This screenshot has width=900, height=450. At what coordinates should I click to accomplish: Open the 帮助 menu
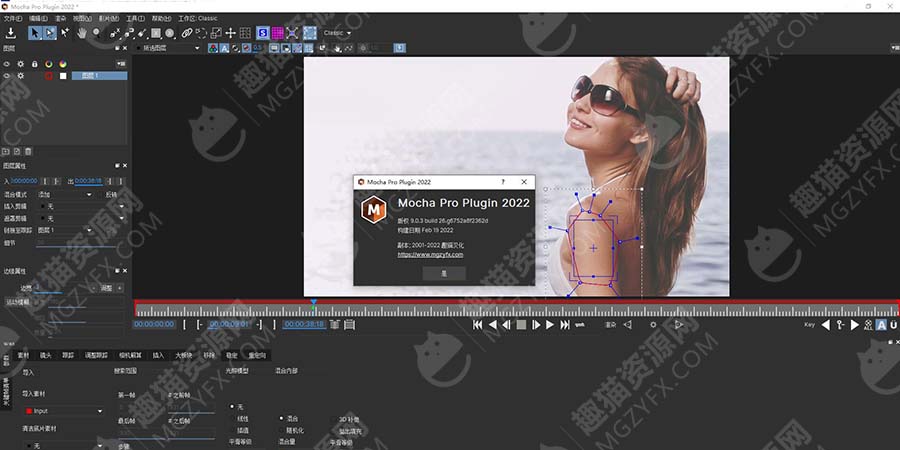click(x=161, y=18)
